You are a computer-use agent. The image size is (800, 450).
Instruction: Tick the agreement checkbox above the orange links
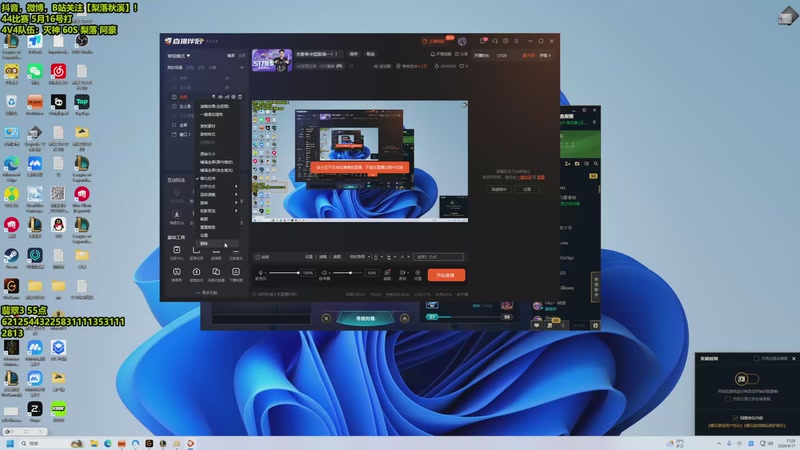point(735,418)
